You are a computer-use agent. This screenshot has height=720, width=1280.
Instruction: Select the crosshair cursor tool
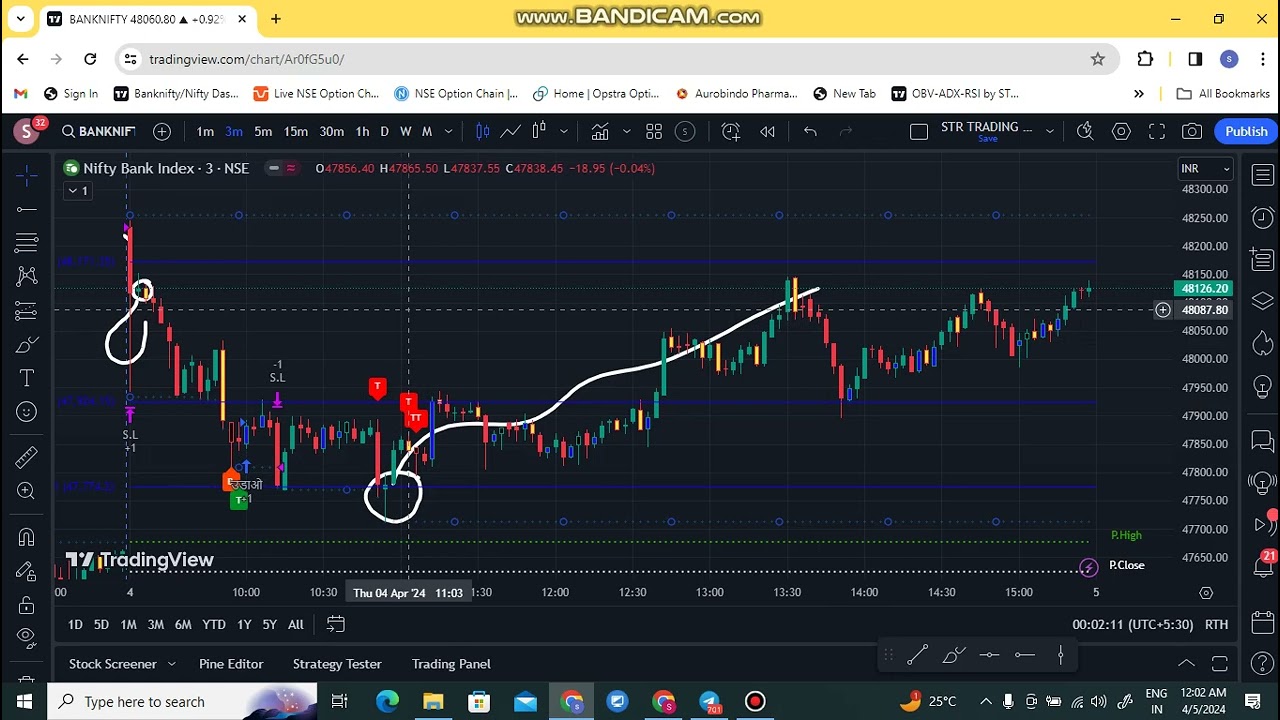click(x=27, y=175)
